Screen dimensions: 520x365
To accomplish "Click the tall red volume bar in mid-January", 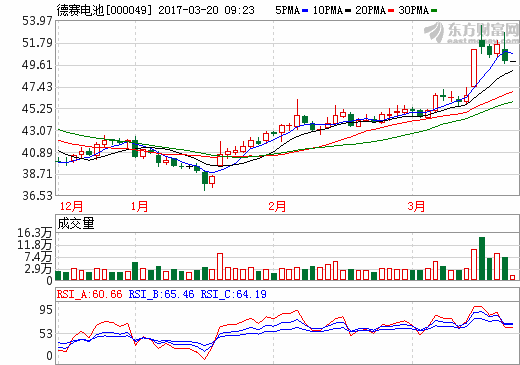I will (x=220, y=266).
